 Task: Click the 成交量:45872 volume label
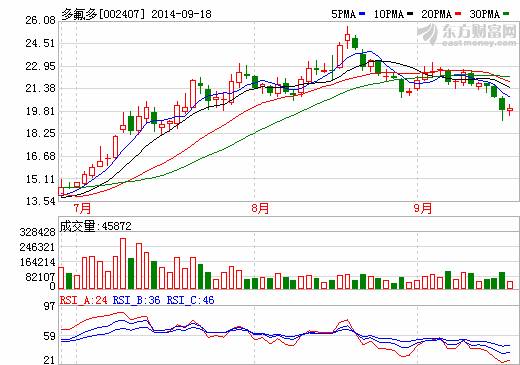pyautogui.click(x=96, y=226)
